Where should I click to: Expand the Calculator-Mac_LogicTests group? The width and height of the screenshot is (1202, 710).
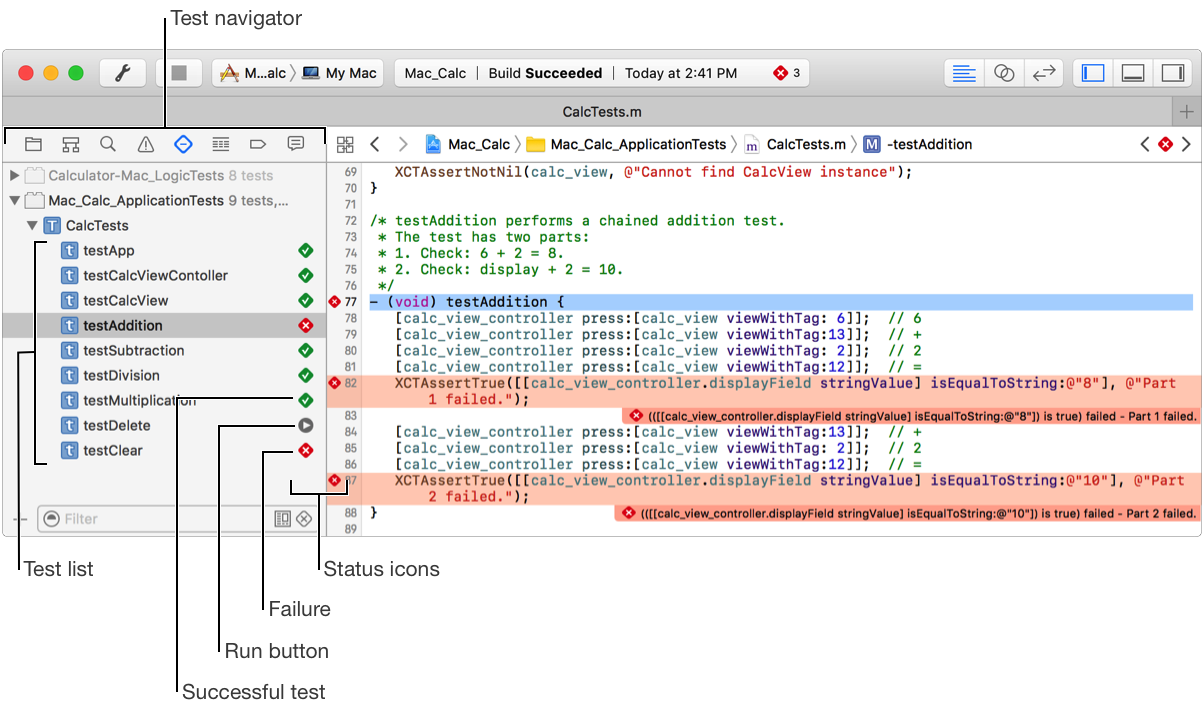[14, 176]
